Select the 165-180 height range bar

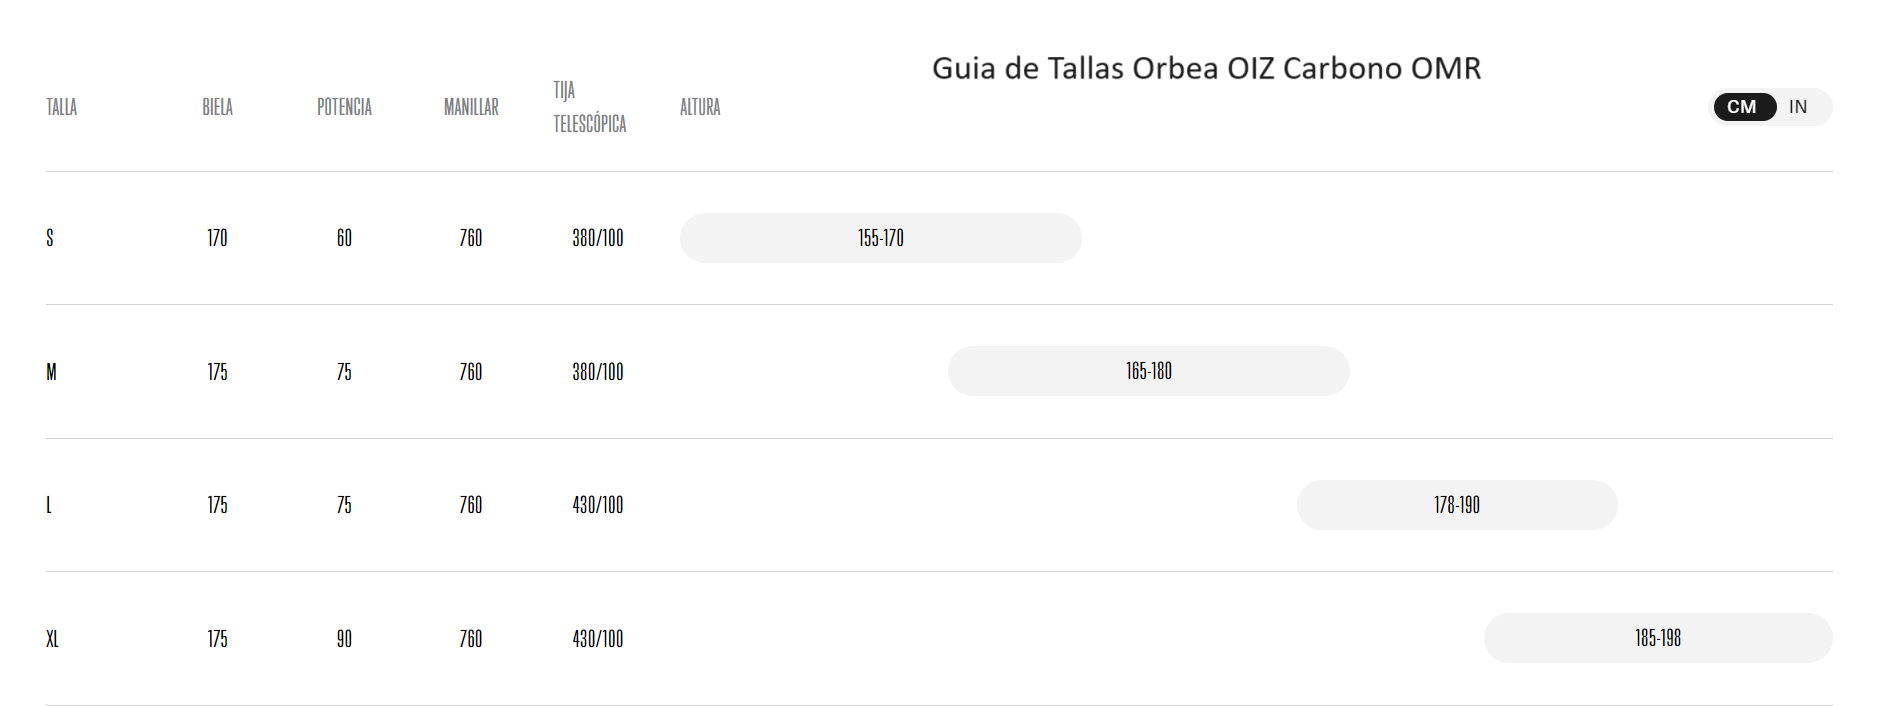pos(1148,371)
